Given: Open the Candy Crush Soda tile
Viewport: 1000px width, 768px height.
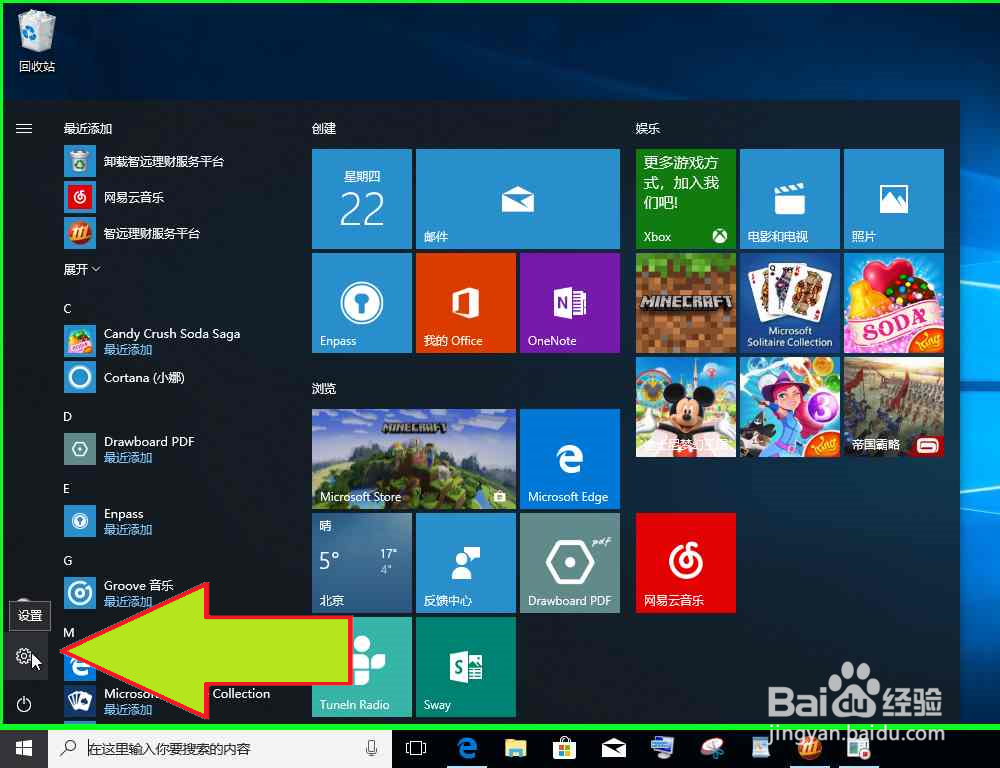Looking at the screenshot, I should 893,303.
